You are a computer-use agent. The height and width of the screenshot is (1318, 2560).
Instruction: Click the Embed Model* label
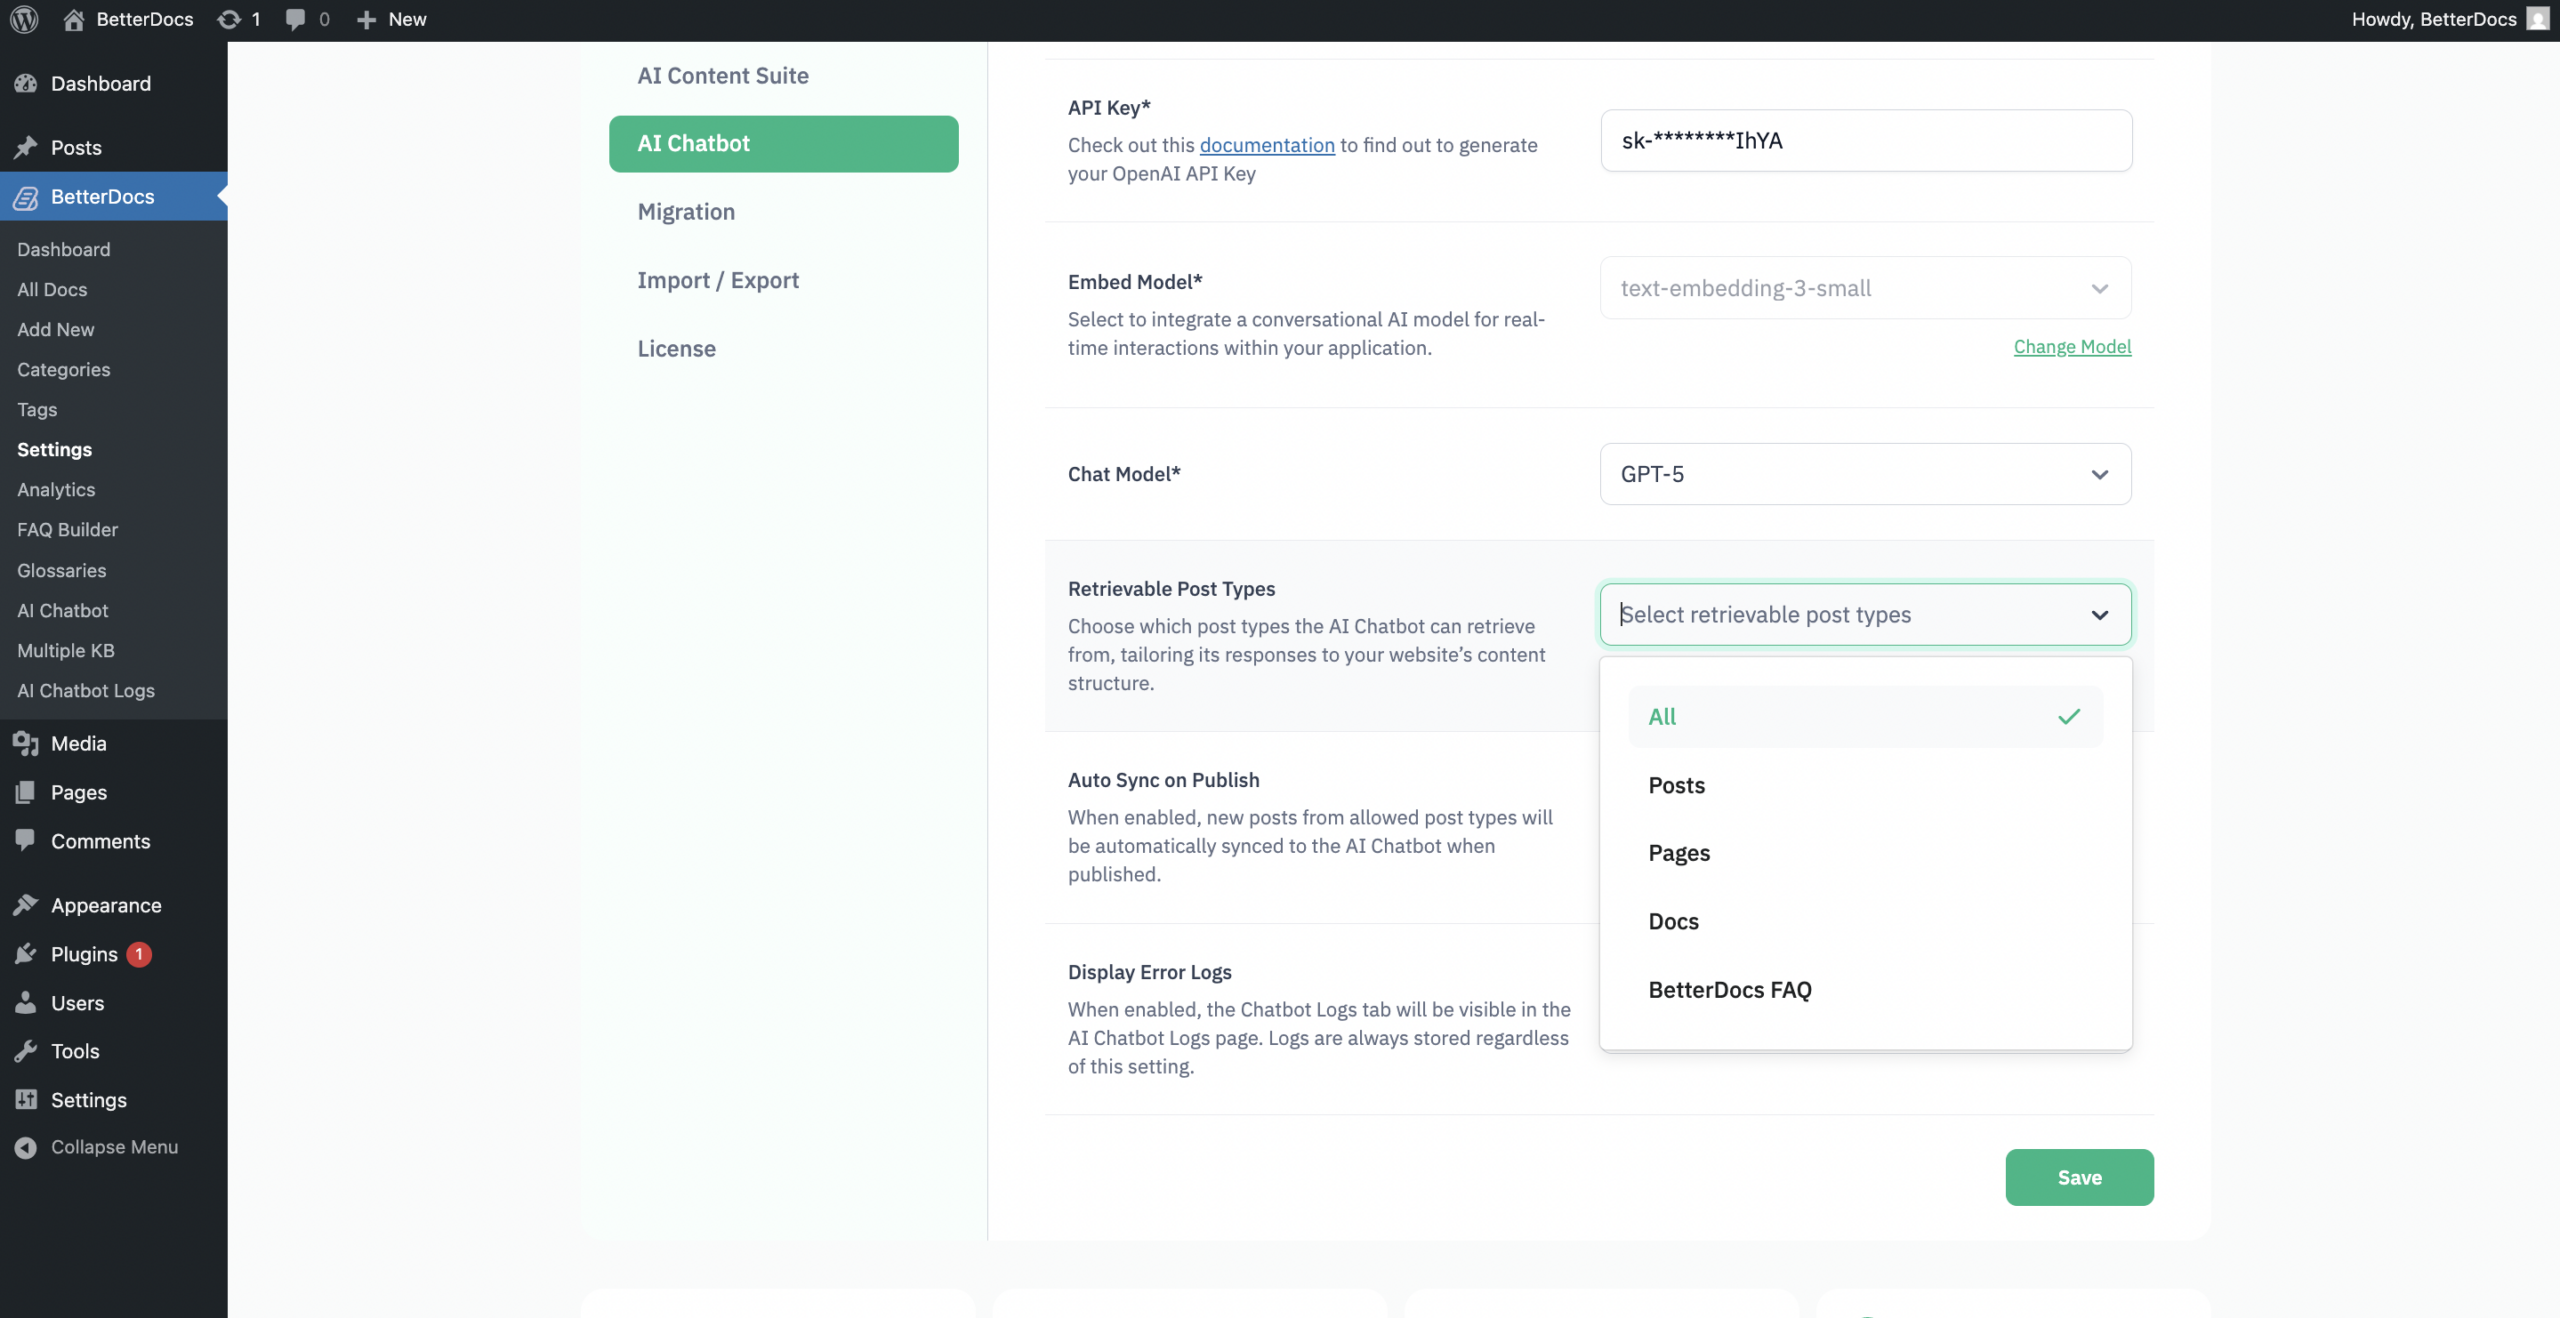(x=1135, y=282)
